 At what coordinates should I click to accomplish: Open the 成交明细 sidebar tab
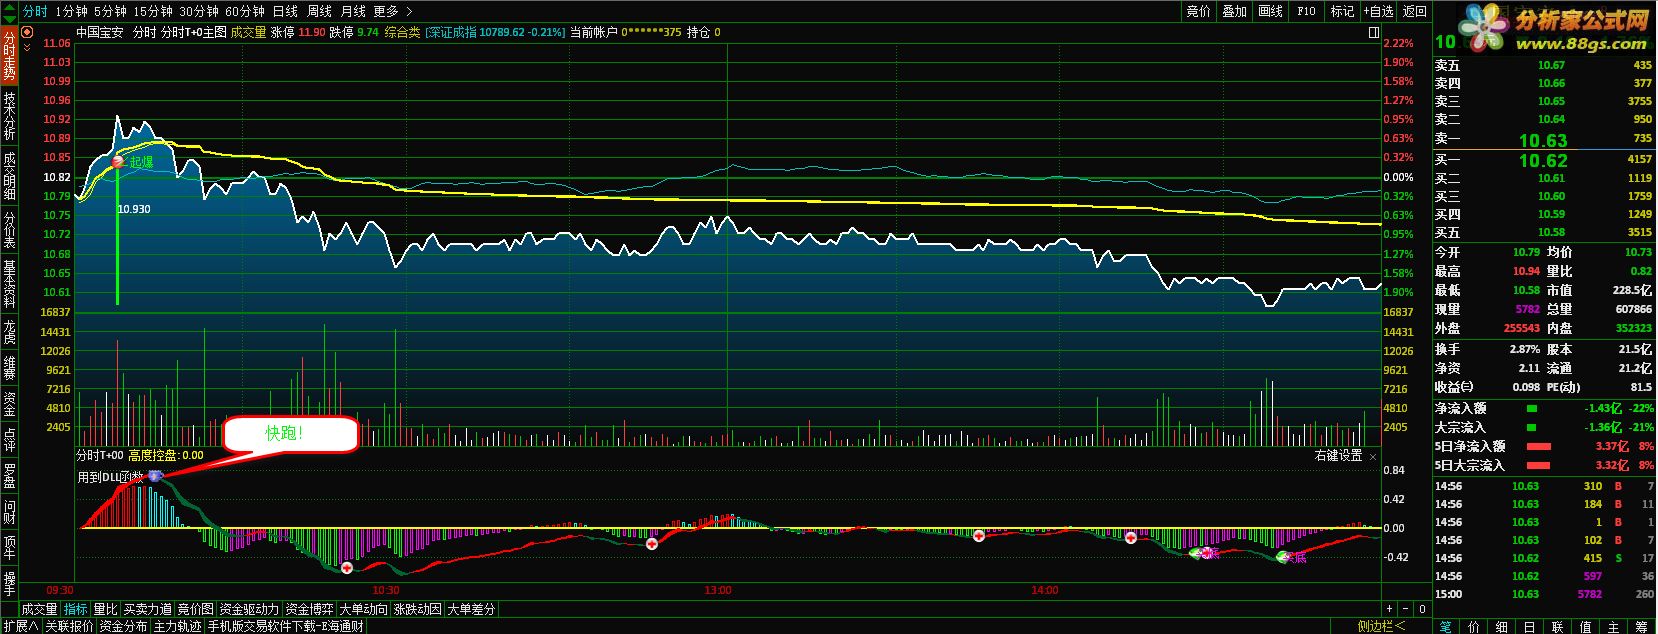[x=9, y=175]
